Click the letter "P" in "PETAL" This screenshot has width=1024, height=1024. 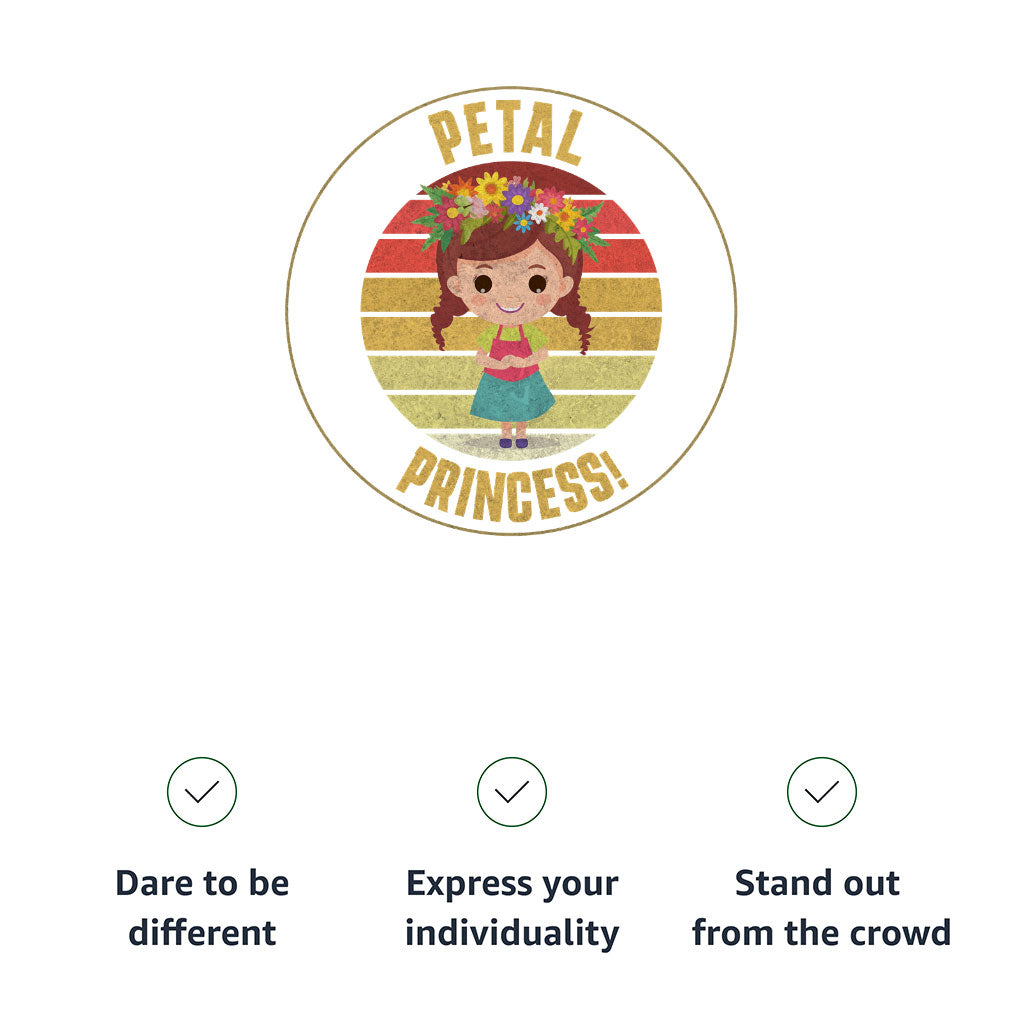tap(443, 138)
